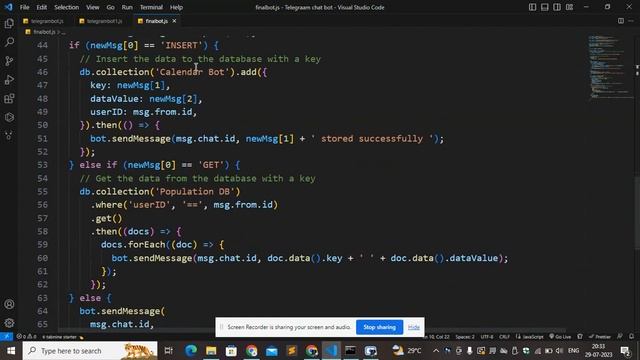Change the UTF-8 file encoding

[487, 337]
